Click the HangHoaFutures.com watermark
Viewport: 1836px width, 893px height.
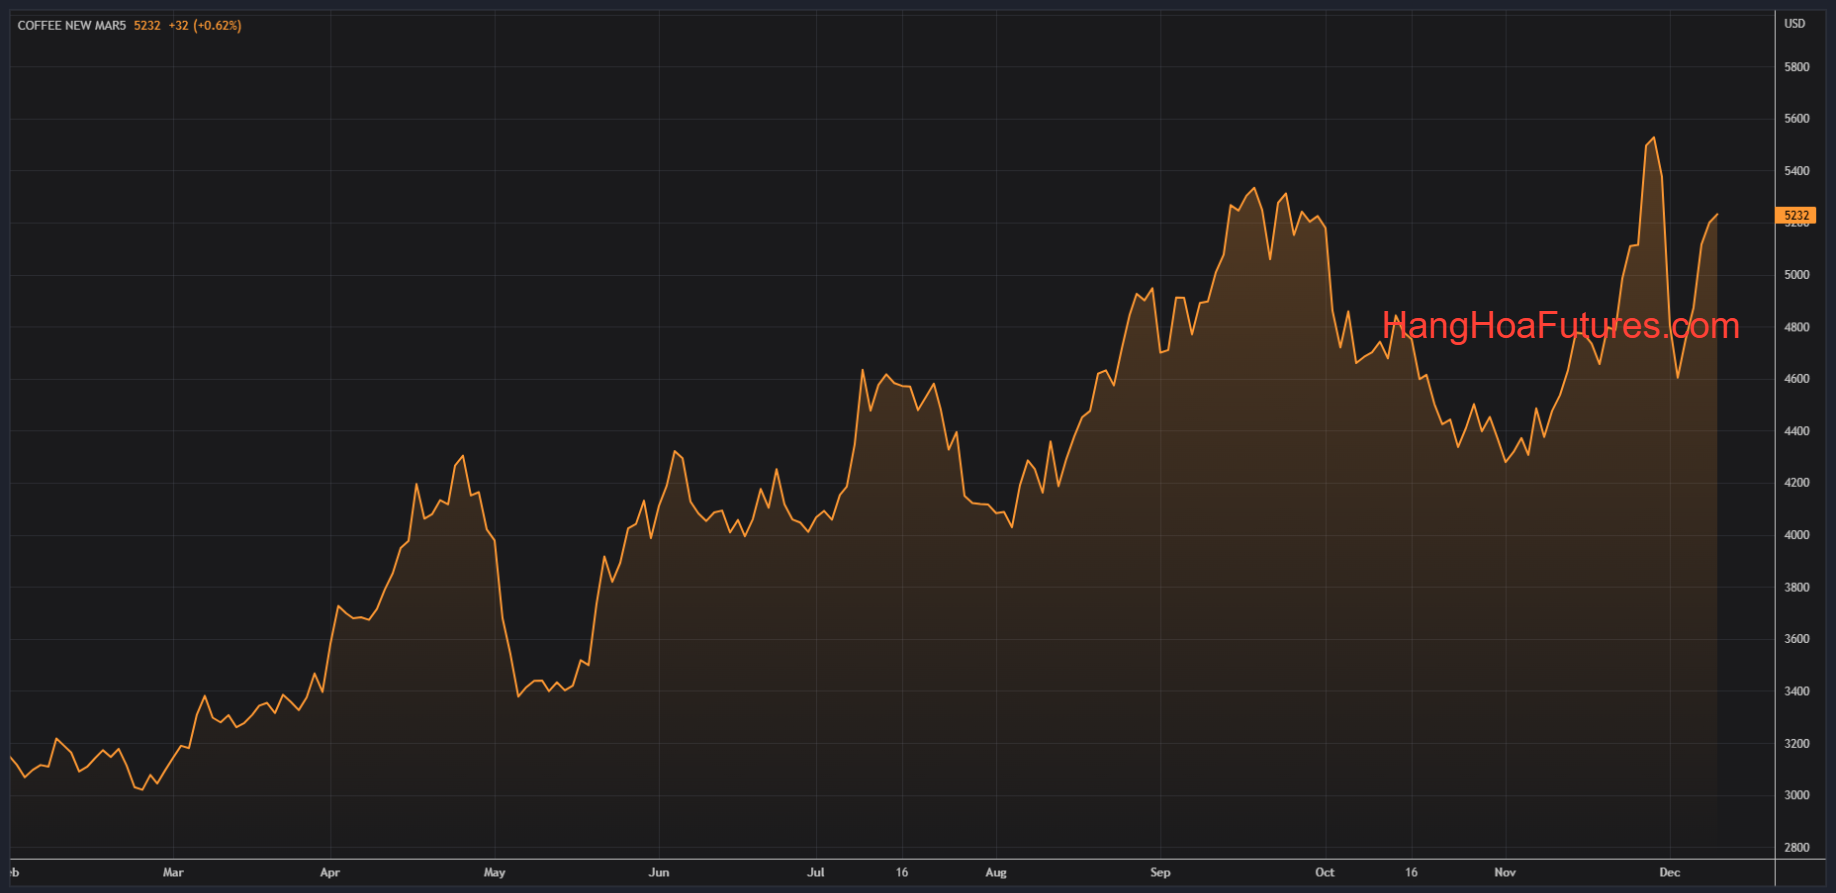pos(1560,326)
